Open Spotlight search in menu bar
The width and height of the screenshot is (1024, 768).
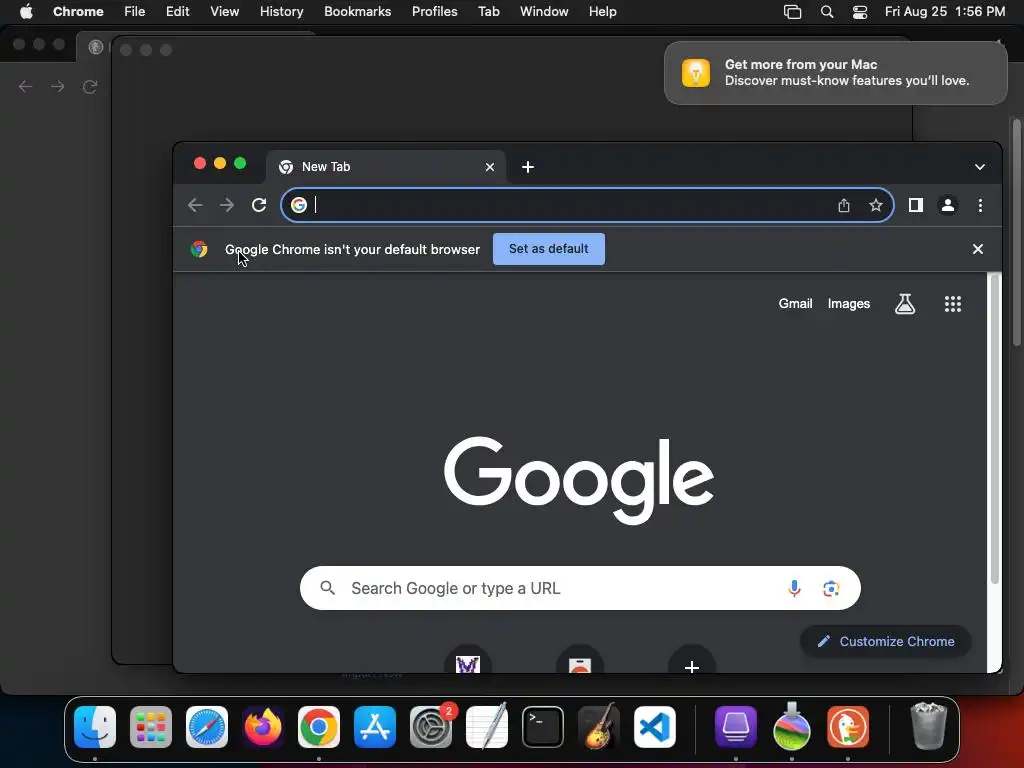click(827, 12)
